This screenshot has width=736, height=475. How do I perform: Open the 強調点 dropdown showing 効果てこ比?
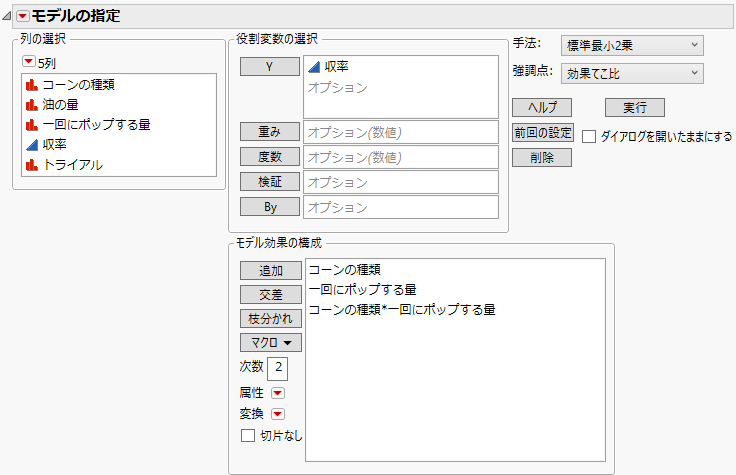tap(632, 74)
